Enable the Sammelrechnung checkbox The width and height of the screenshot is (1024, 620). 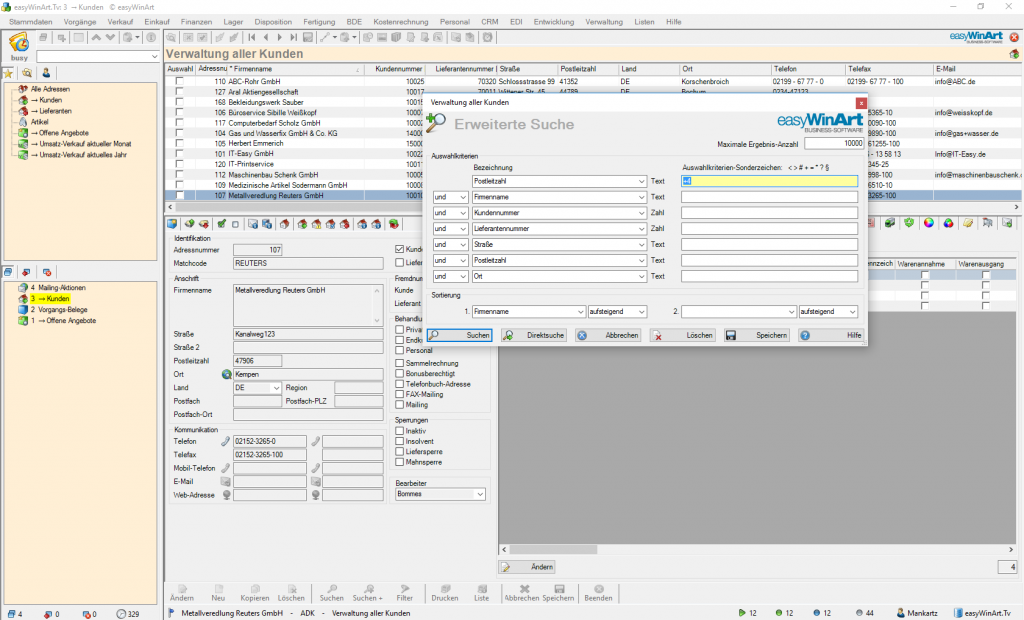400,363
